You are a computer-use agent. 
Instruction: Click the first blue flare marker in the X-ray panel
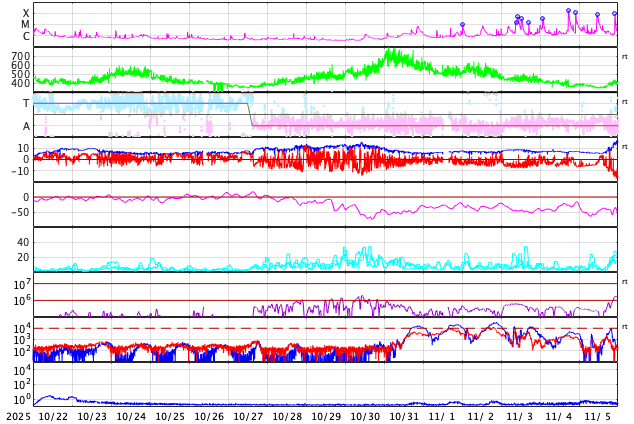click(462, 25)
